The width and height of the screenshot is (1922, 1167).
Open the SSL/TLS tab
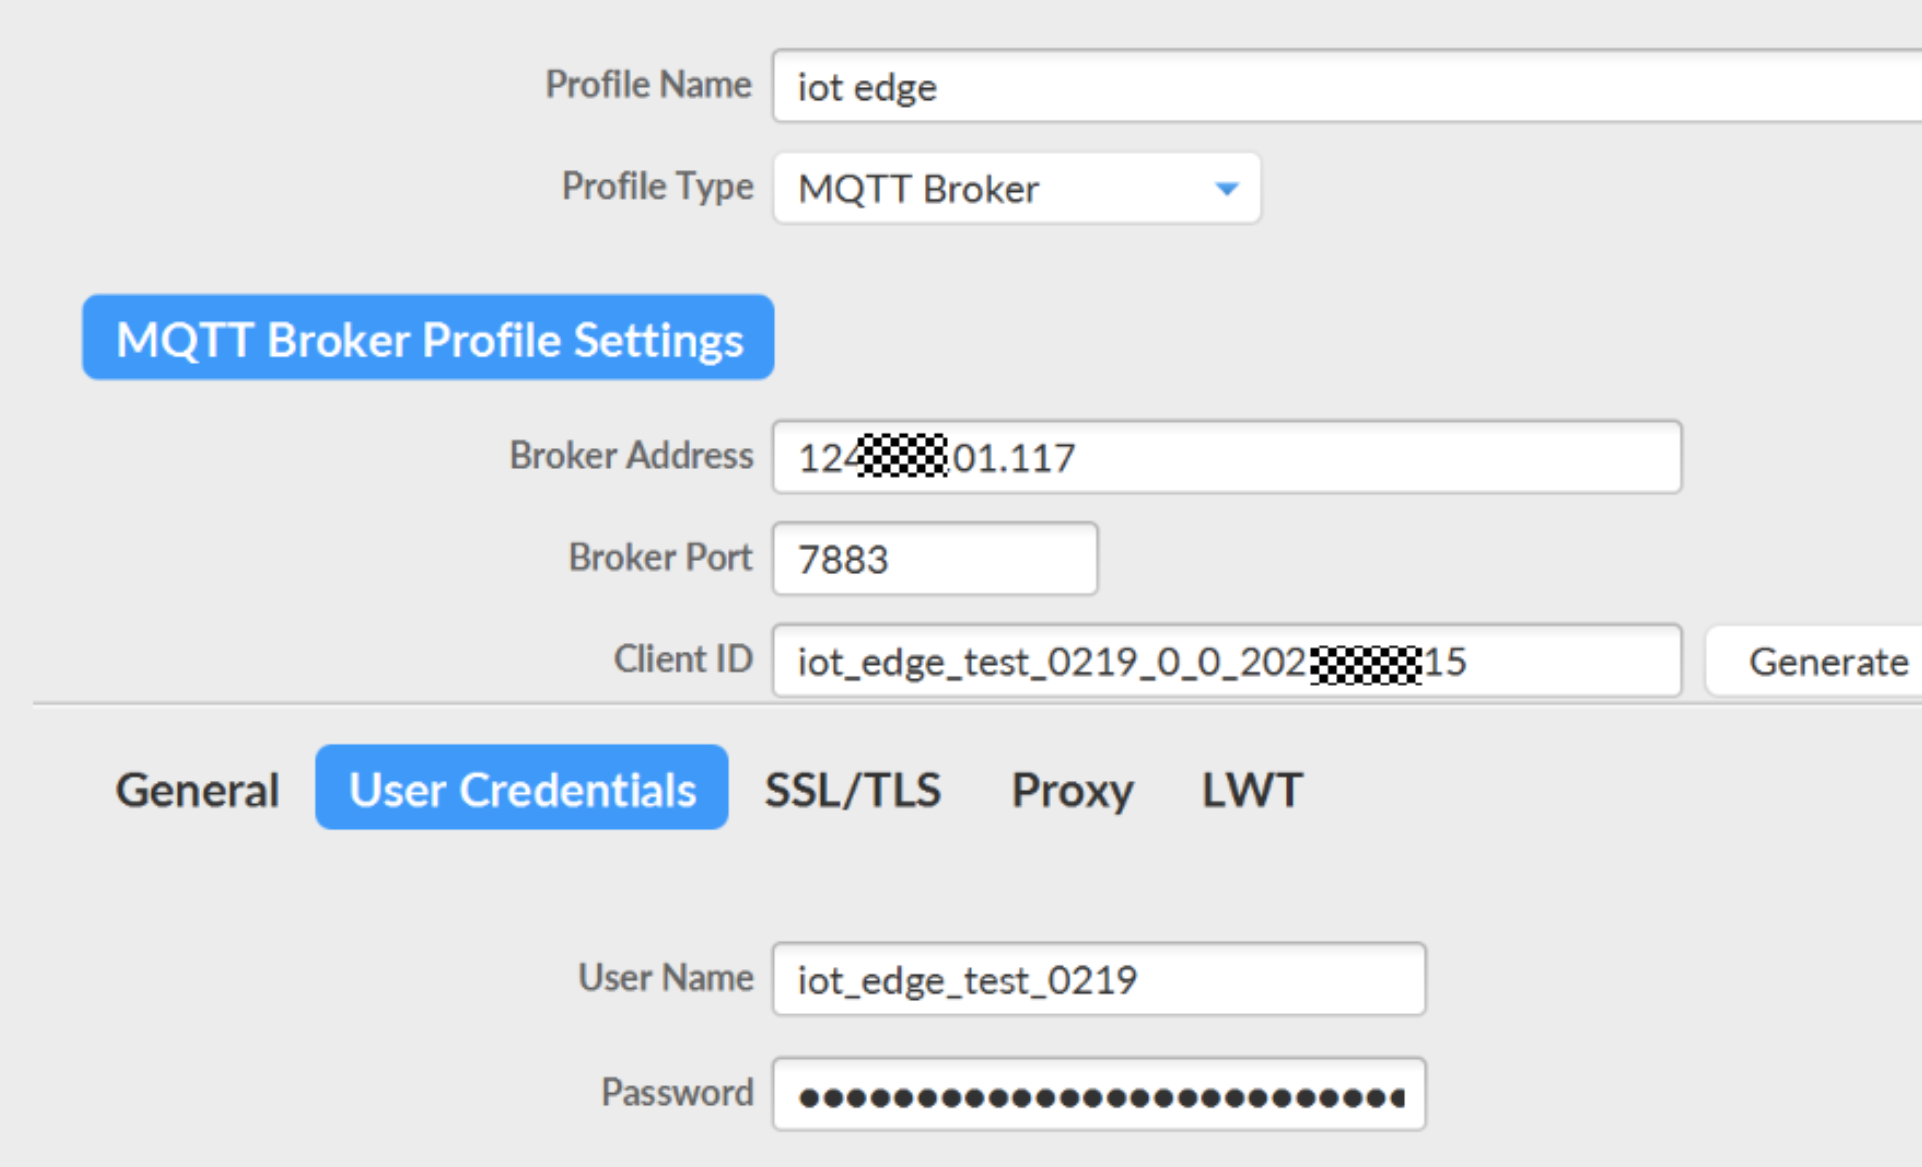(x=852, y=789)
